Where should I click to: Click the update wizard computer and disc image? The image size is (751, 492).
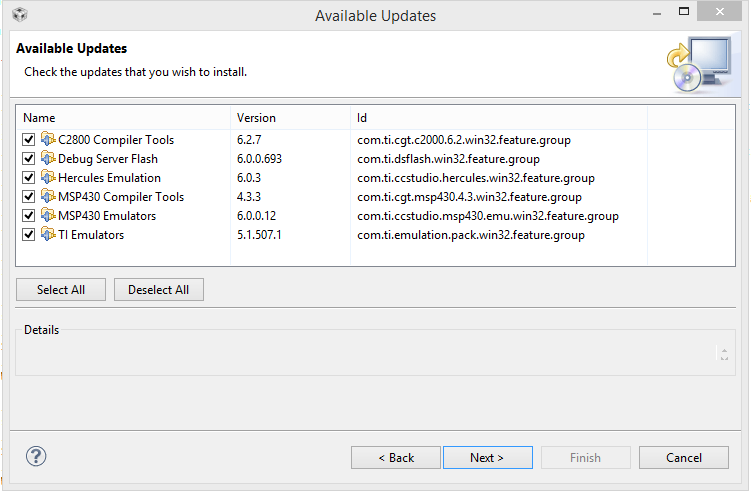[699, 65]
